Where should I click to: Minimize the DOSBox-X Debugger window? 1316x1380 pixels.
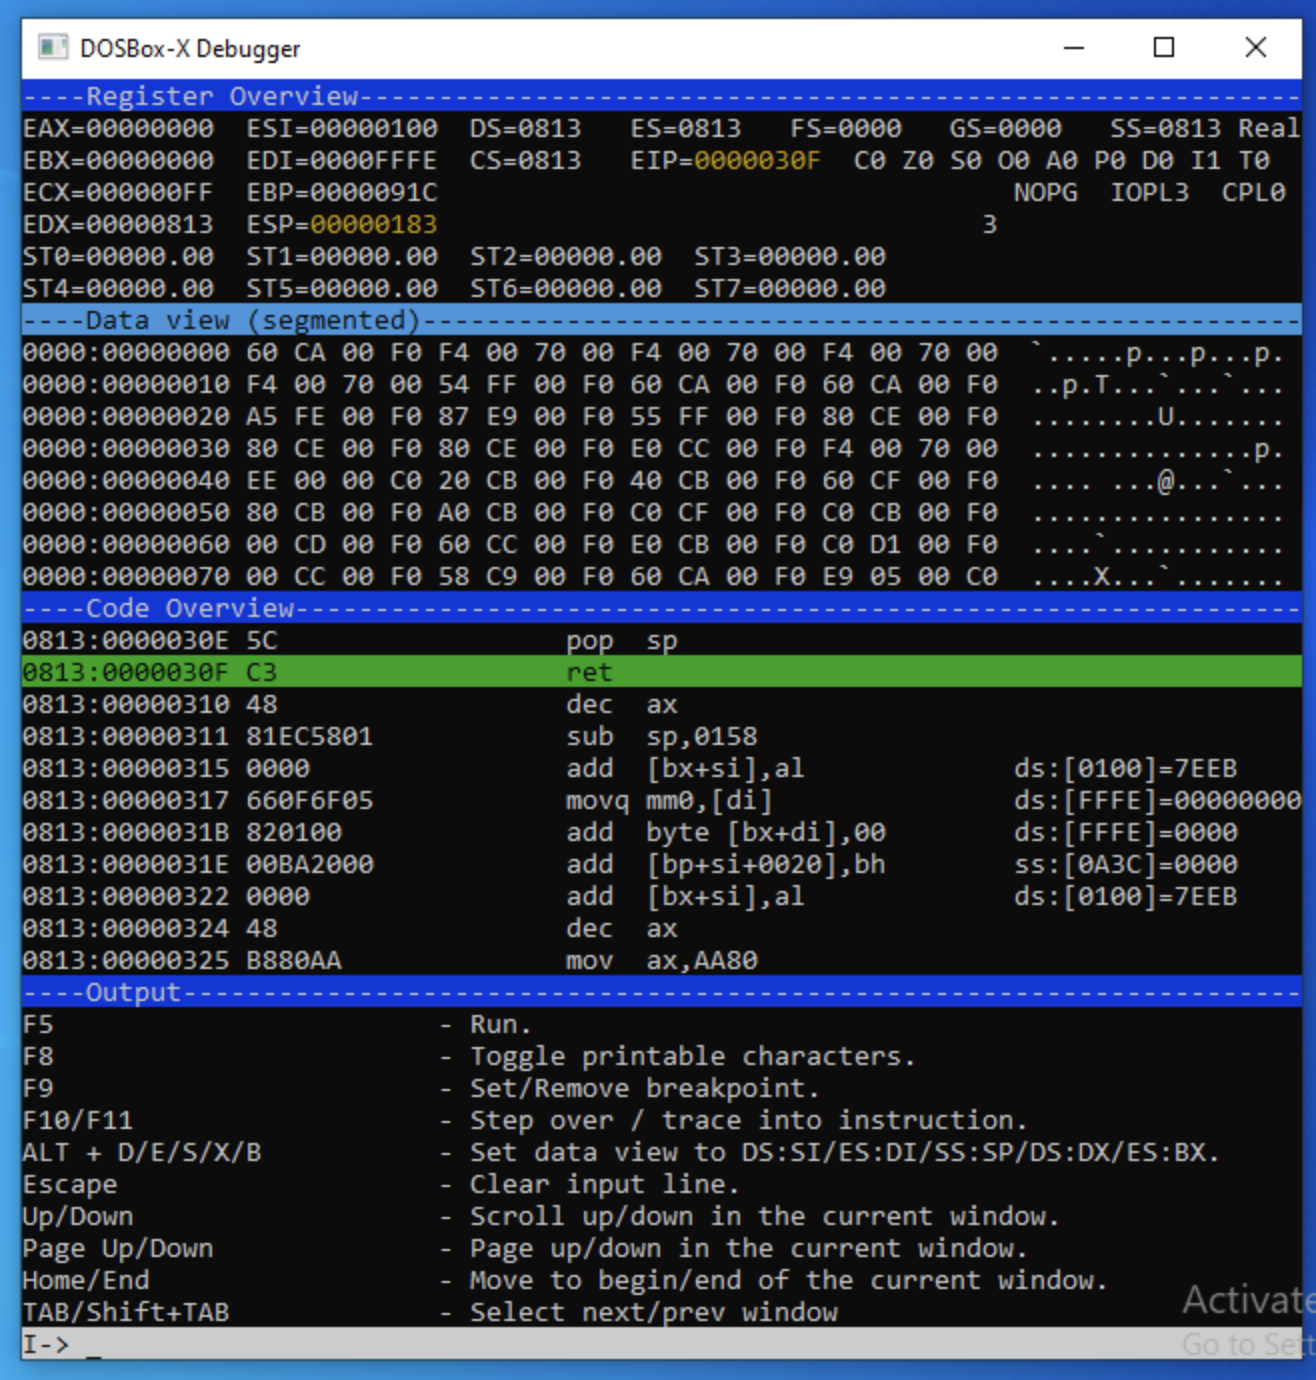pyautogui.click(x=1074, y=47)
